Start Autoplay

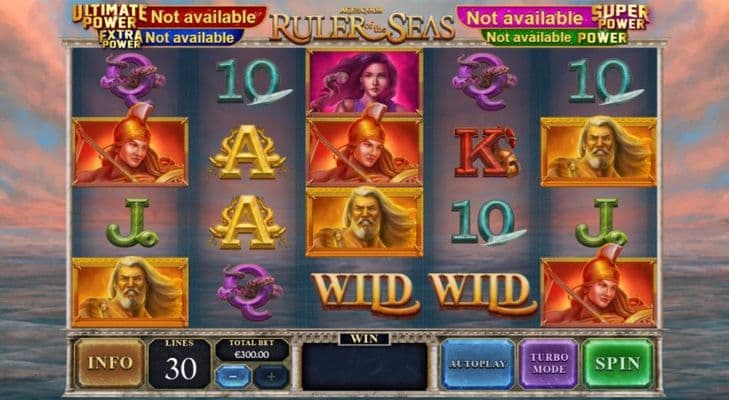pyautogui.click(x=477, y=363)
